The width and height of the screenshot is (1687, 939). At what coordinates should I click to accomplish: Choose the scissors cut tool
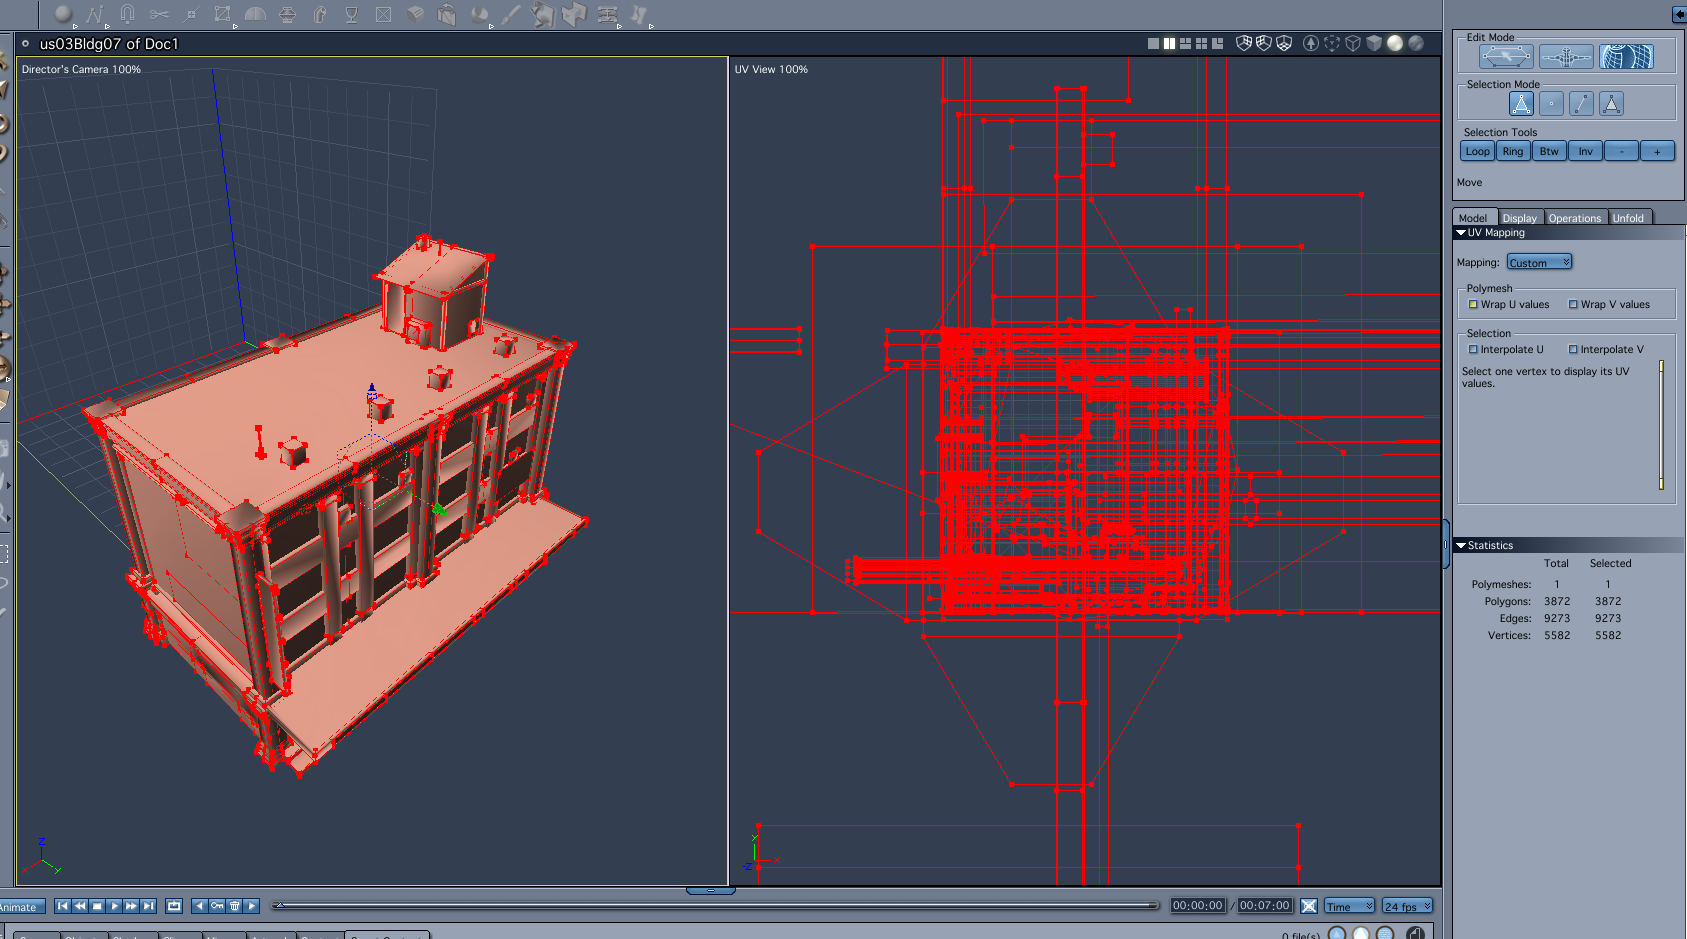pyautogui.click(x=159, y=14)
